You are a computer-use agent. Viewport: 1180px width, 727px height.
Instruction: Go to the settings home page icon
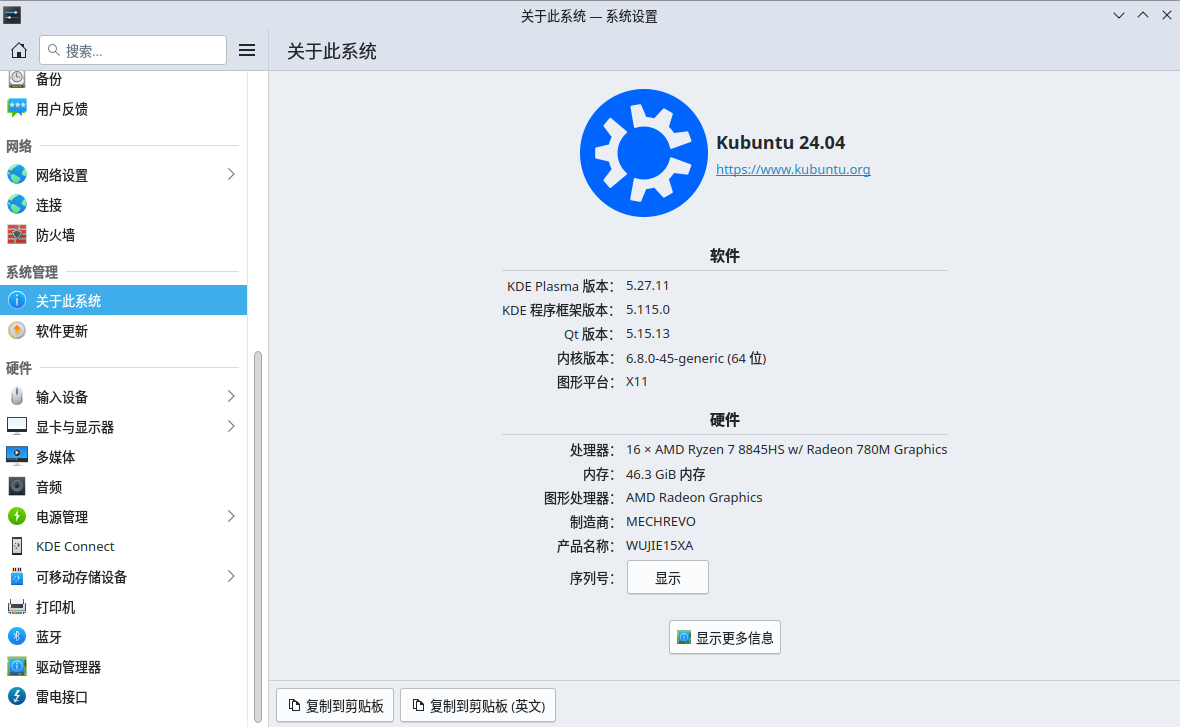[19, 50]
